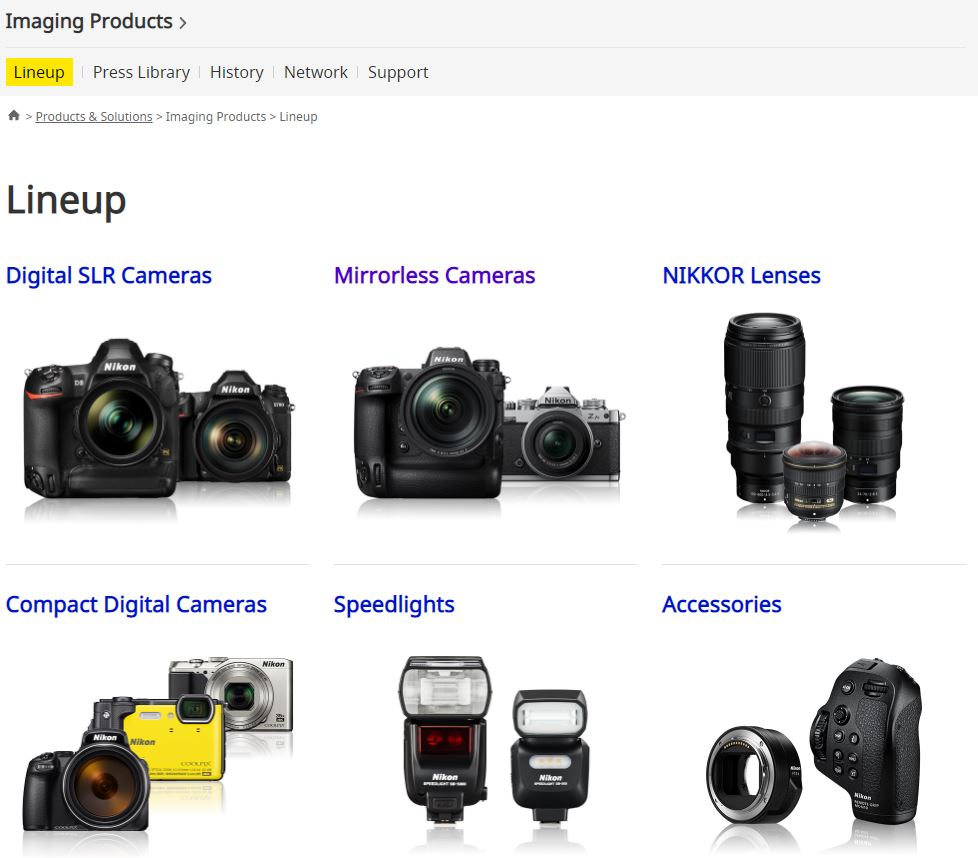978x858 pixels.
Task: Go to the Network tab
Action: coord(316,72)
